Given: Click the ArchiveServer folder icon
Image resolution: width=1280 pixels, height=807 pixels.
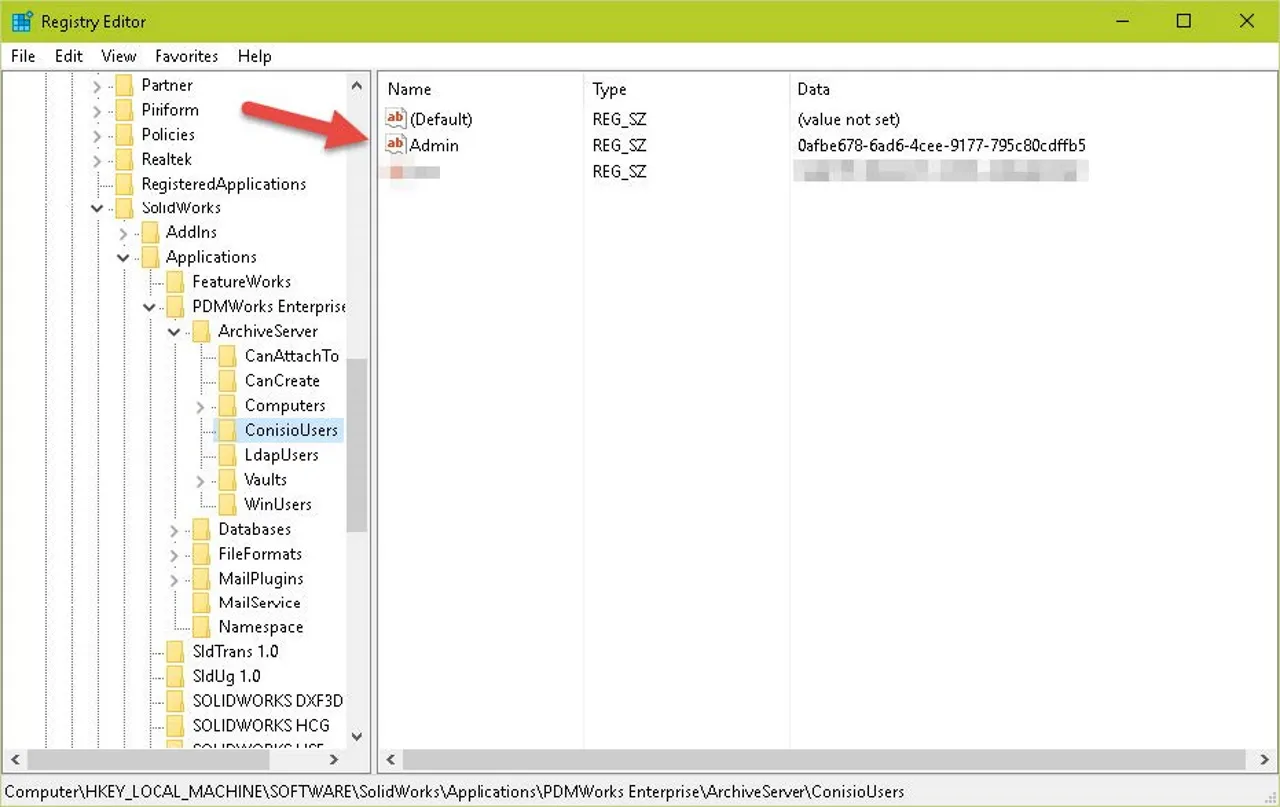Looking at the screenshot, I should tap(202, 331).
